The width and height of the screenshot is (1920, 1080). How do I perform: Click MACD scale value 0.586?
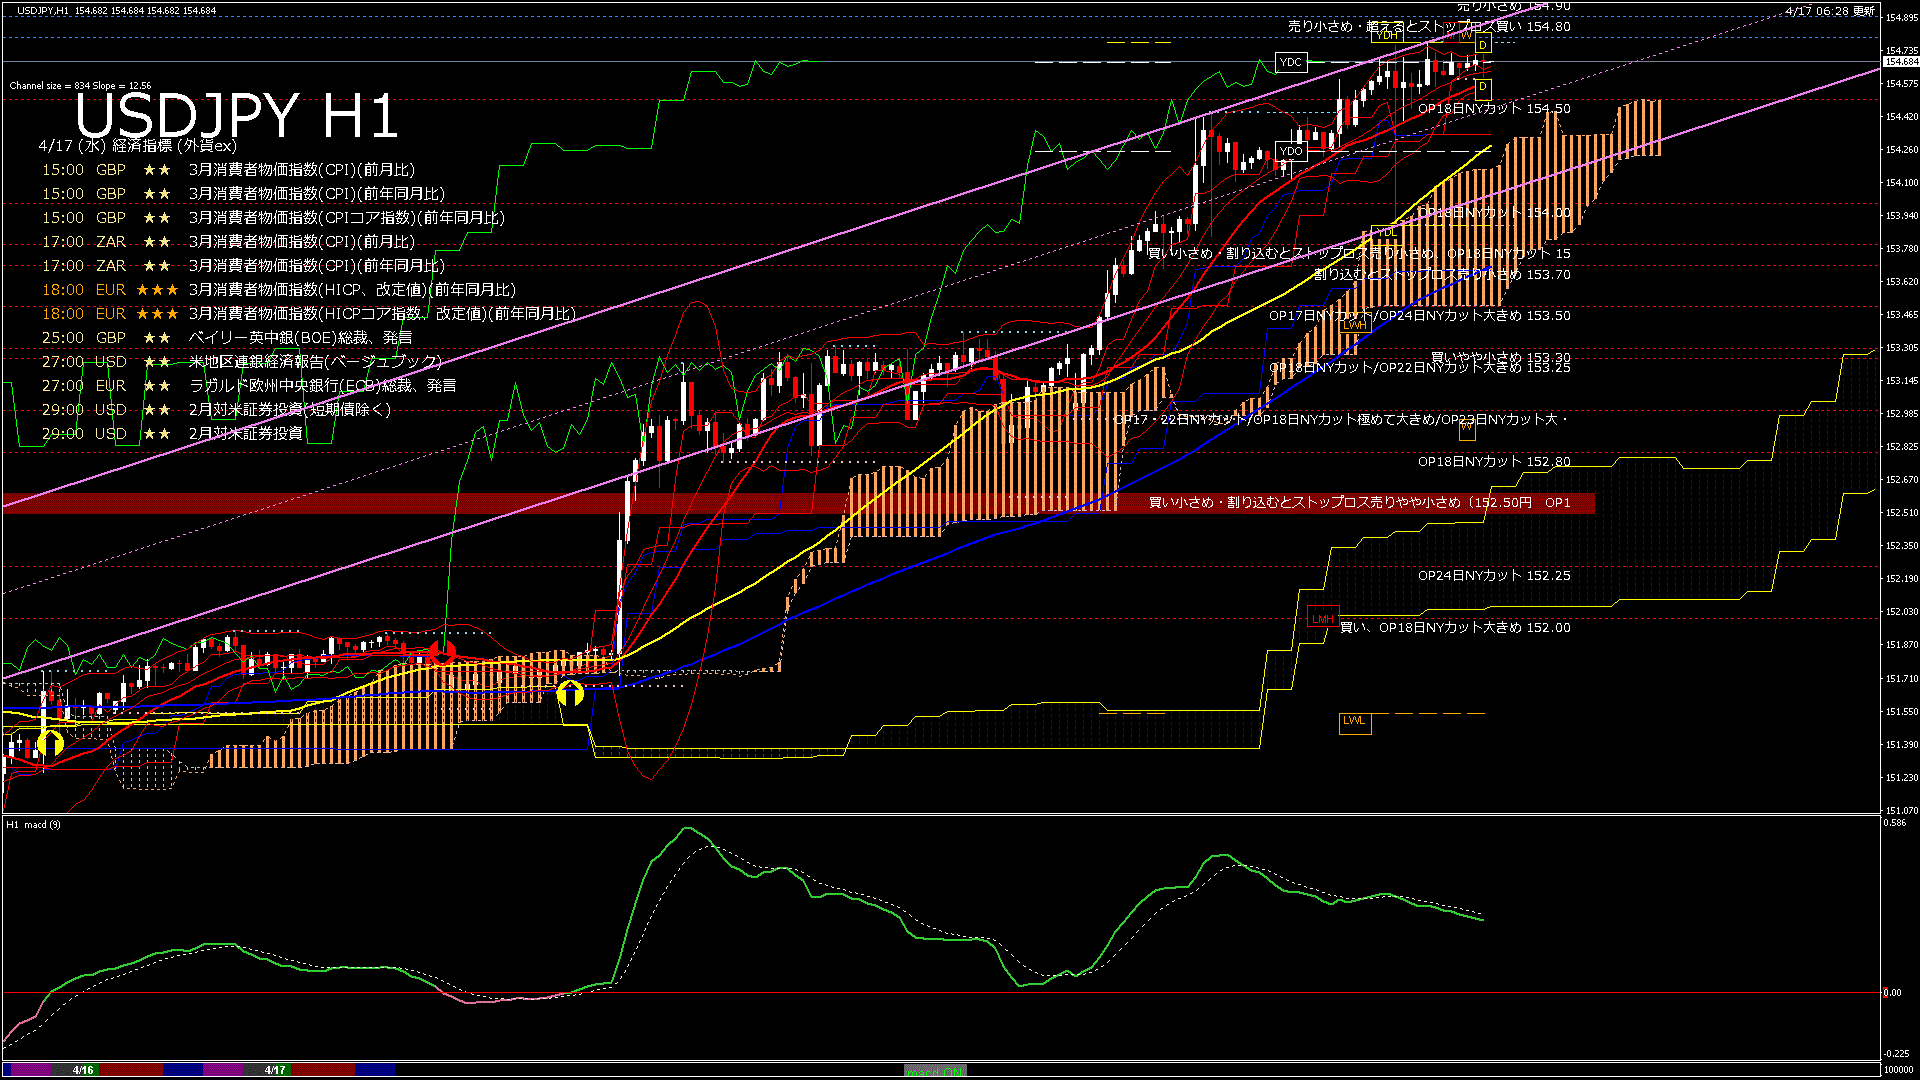pyautogui.click(x=1894, y=823)
